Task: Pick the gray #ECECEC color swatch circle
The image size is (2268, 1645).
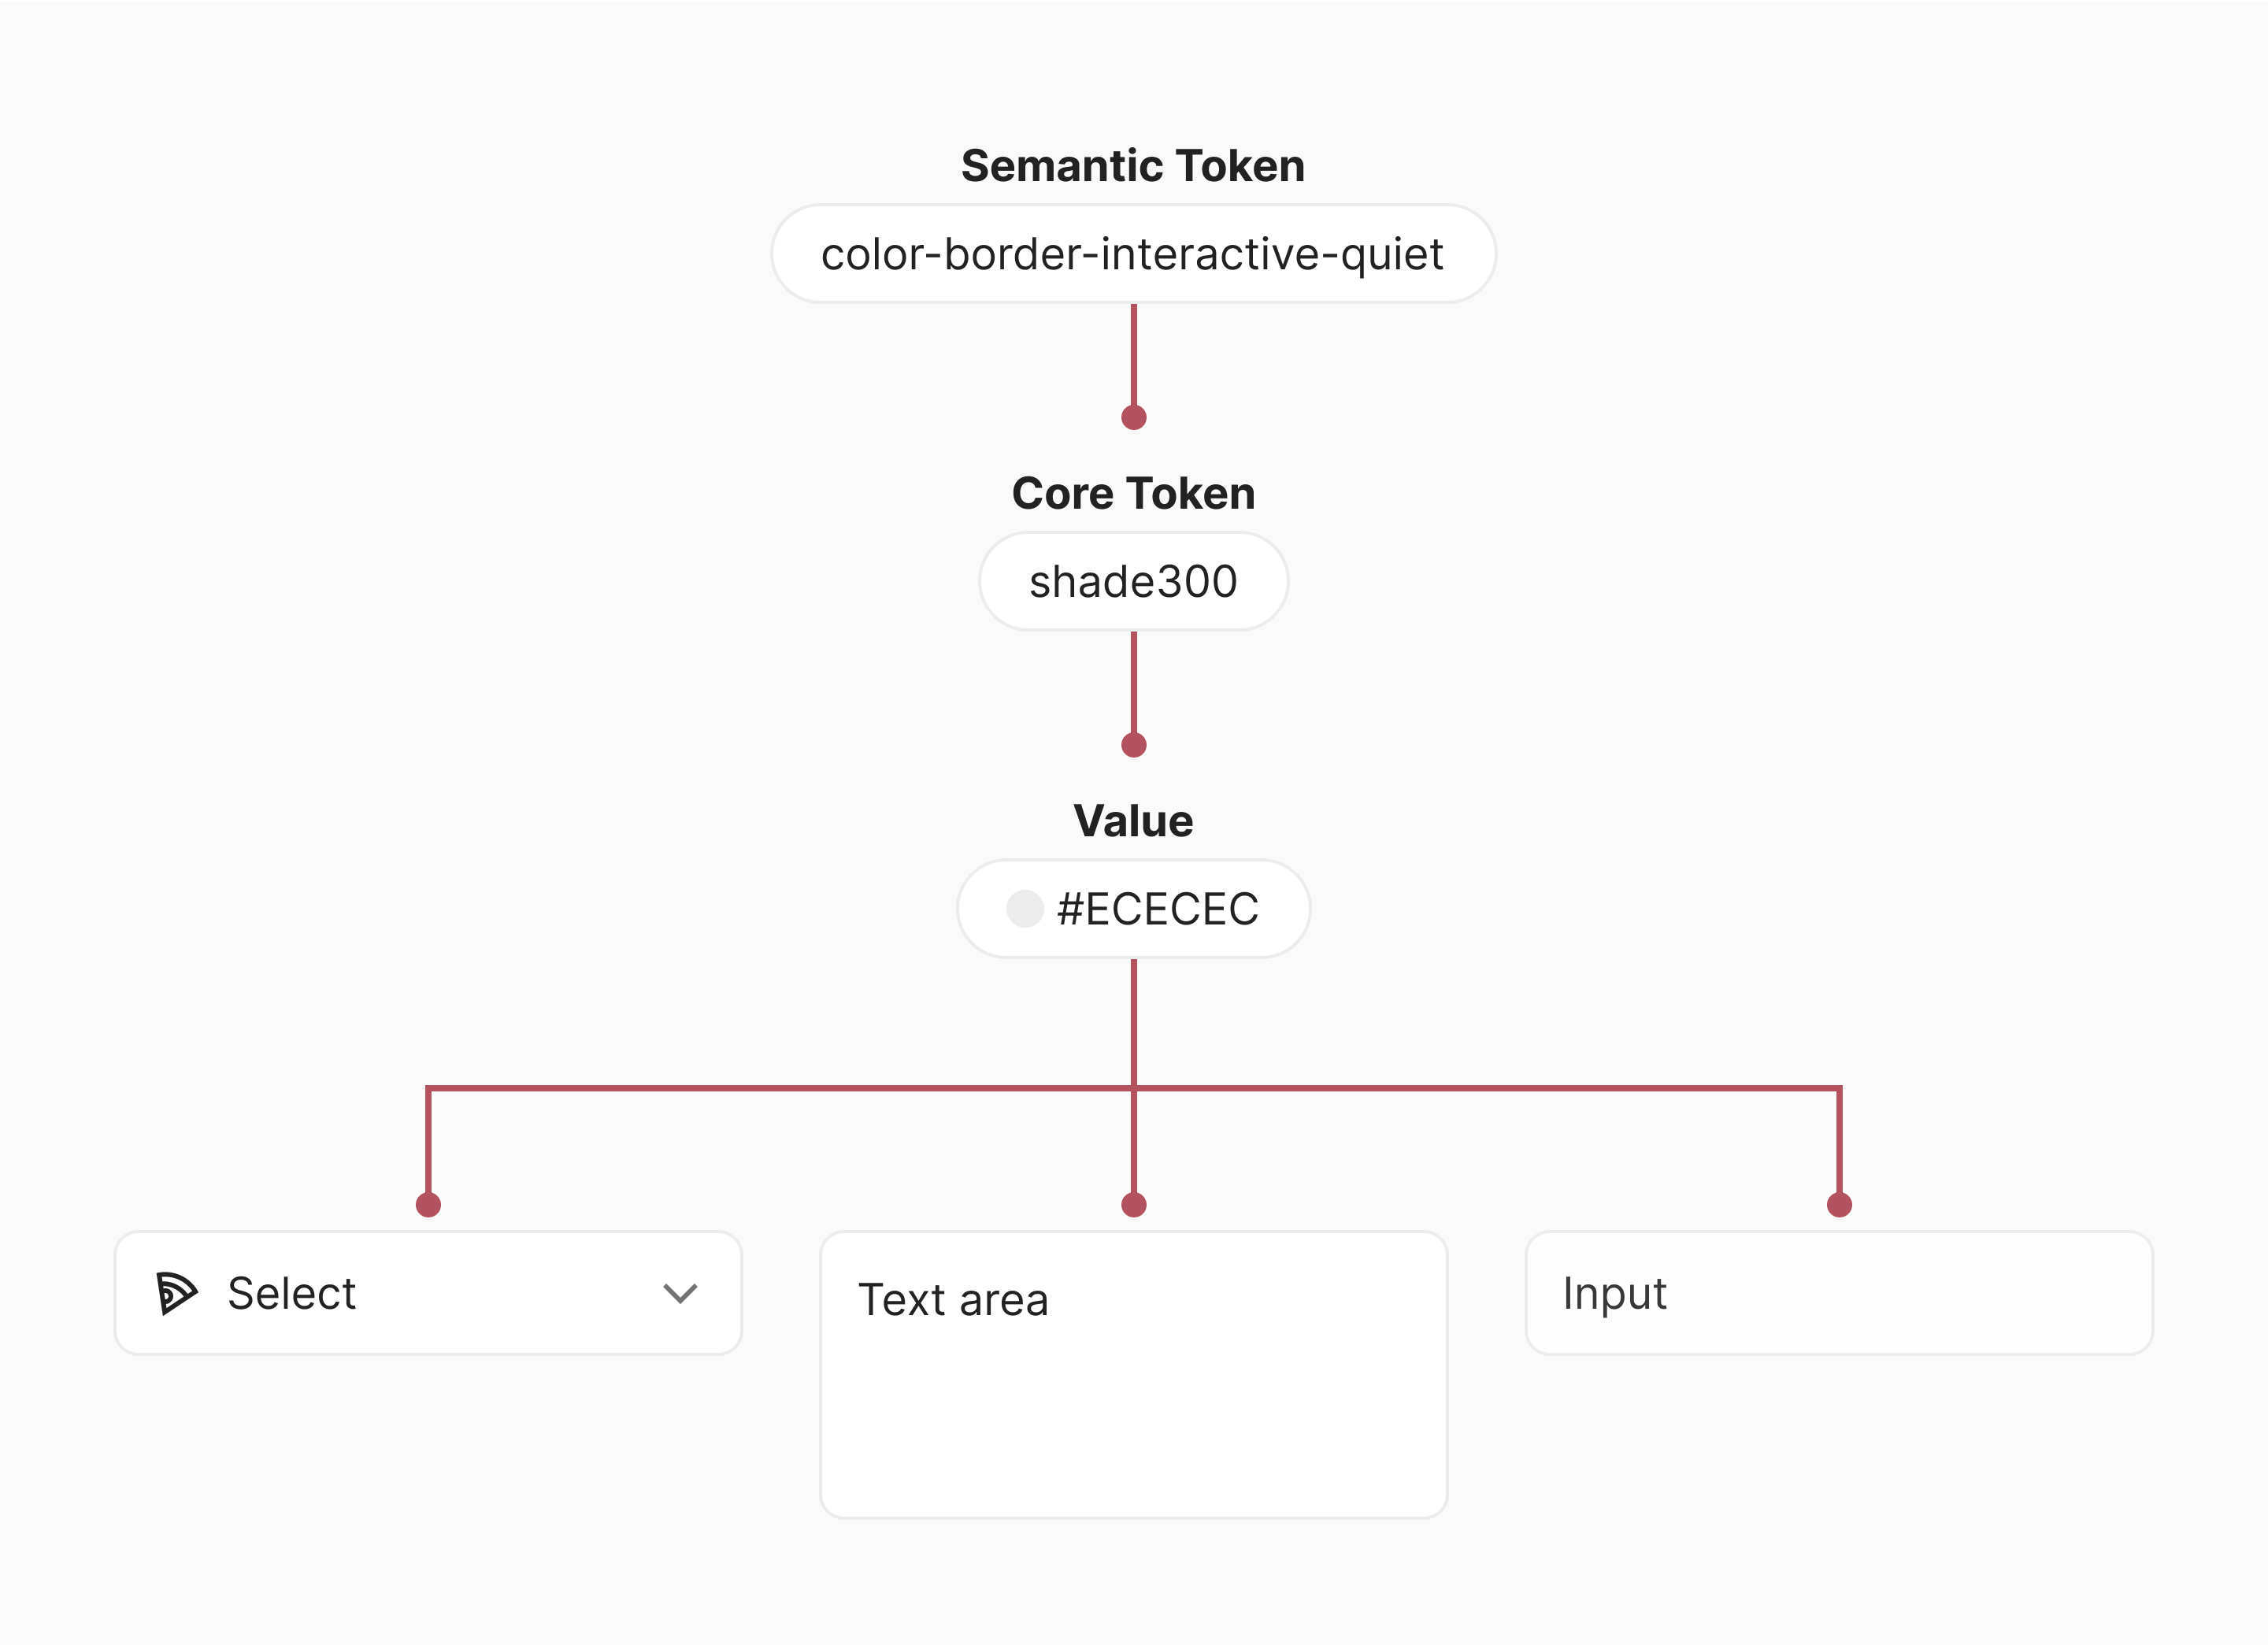Action: point(1024,909)
